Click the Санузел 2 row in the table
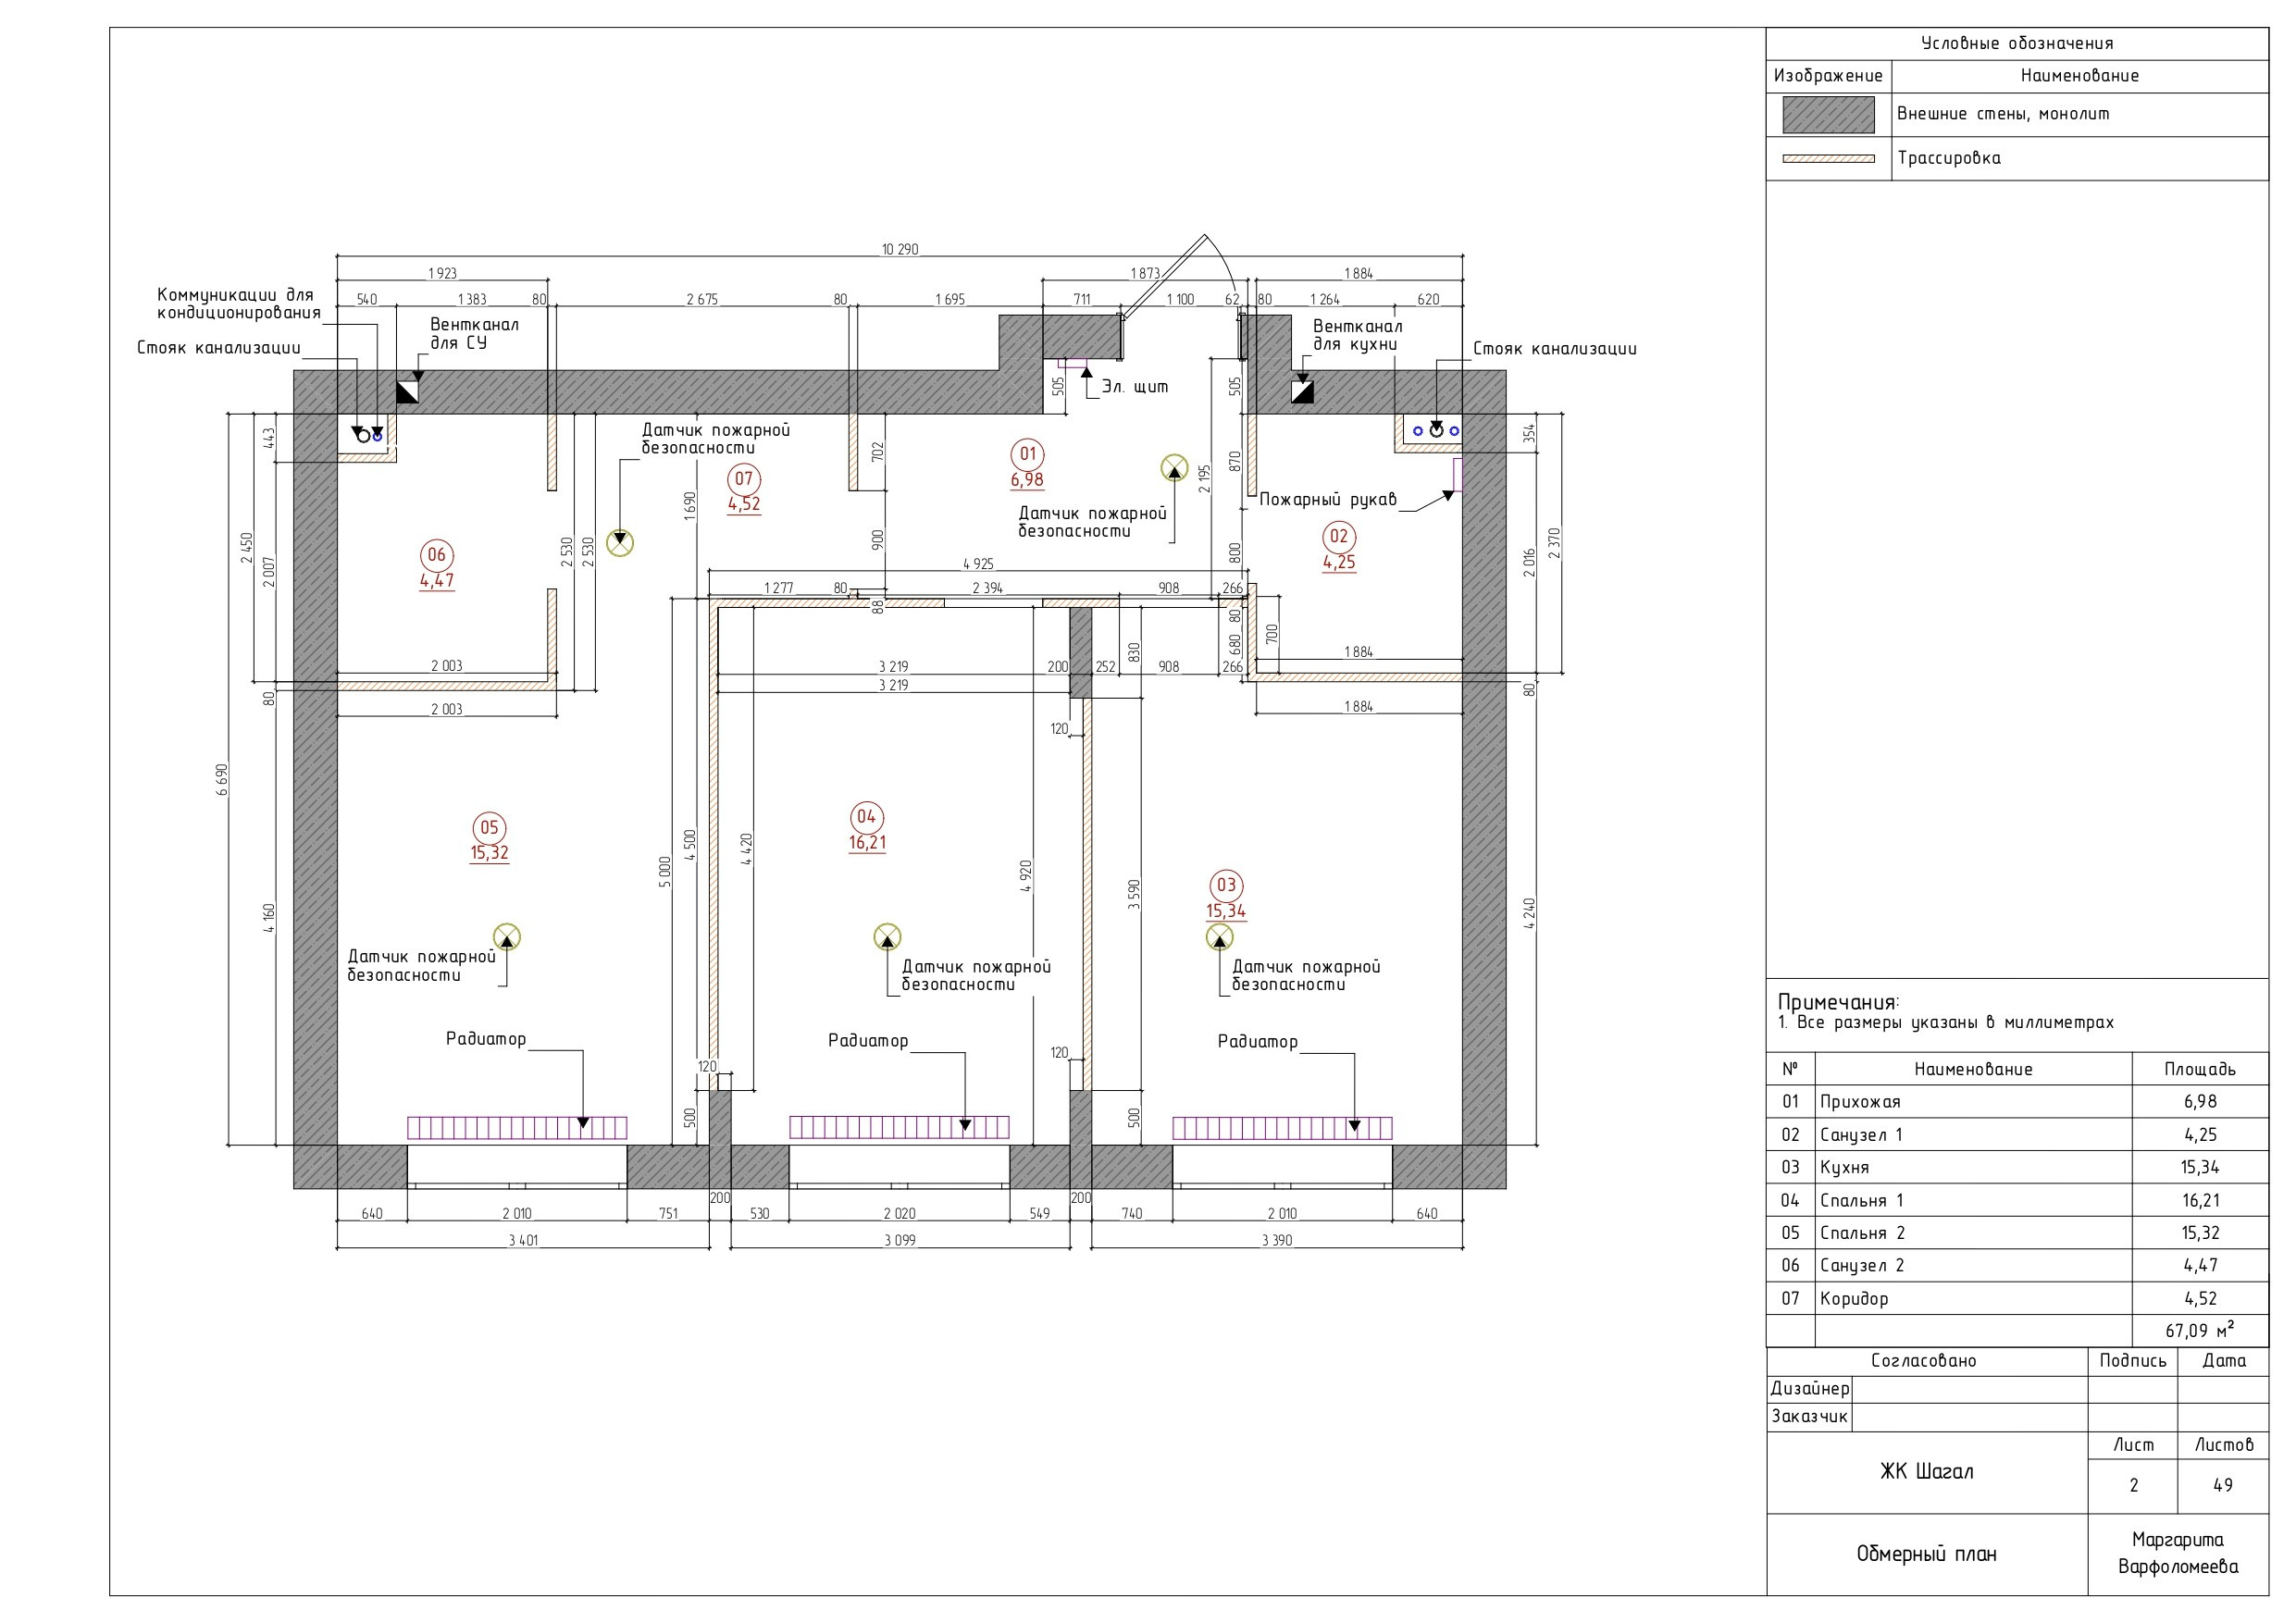Viewport: 2296px width, 1623px height. pyautogui.click(x=2017, y=1265)
